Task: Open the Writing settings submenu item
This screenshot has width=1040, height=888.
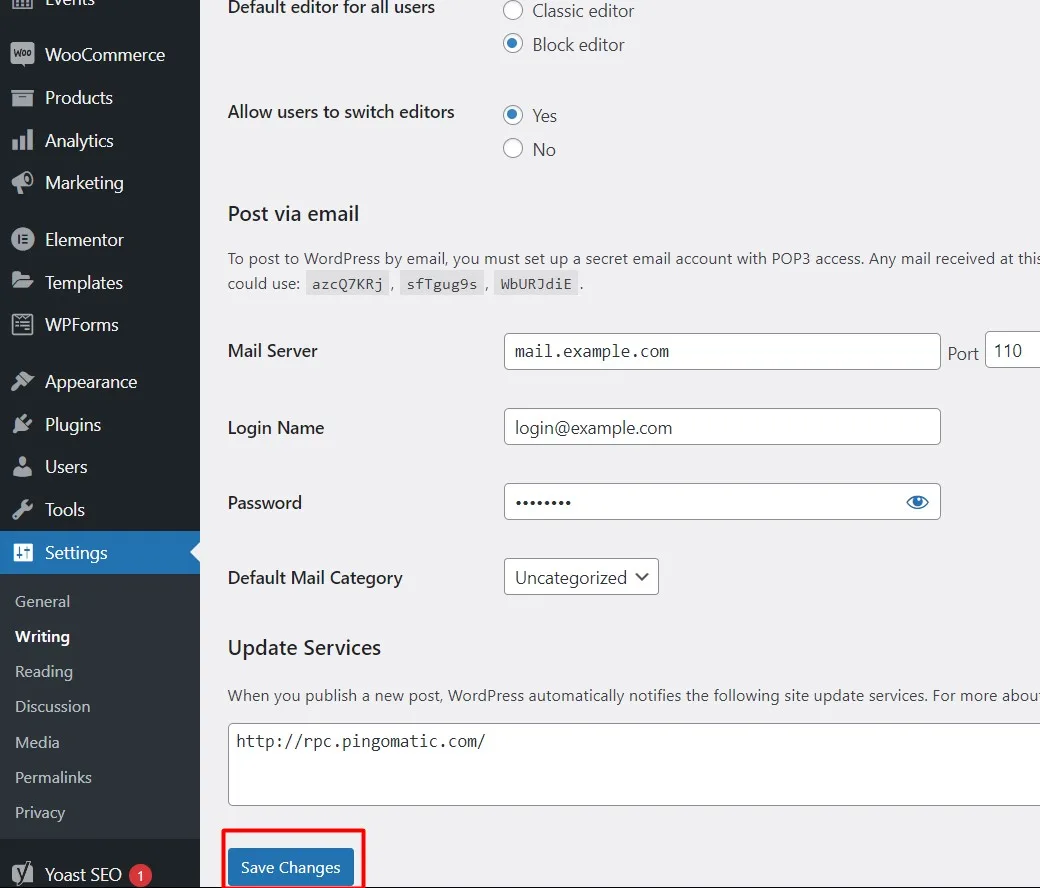Action: click(x=42, y=637)
